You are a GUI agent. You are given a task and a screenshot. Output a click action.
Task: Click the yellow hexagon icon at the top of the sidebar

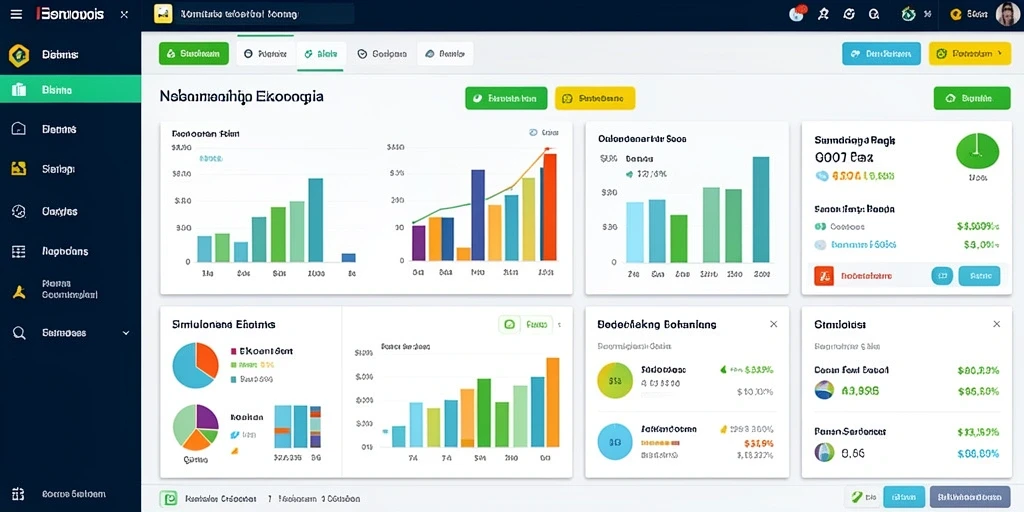(19, 55)
